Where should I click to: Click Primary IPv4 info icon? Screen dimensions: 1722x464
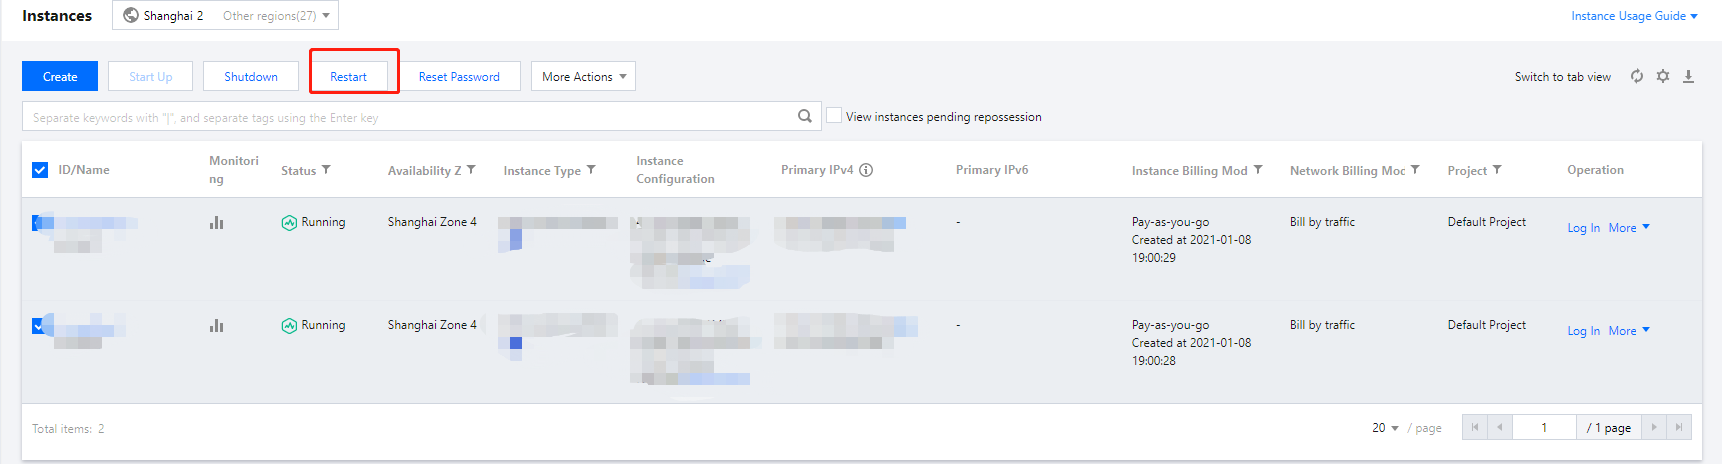pos(866,170)
